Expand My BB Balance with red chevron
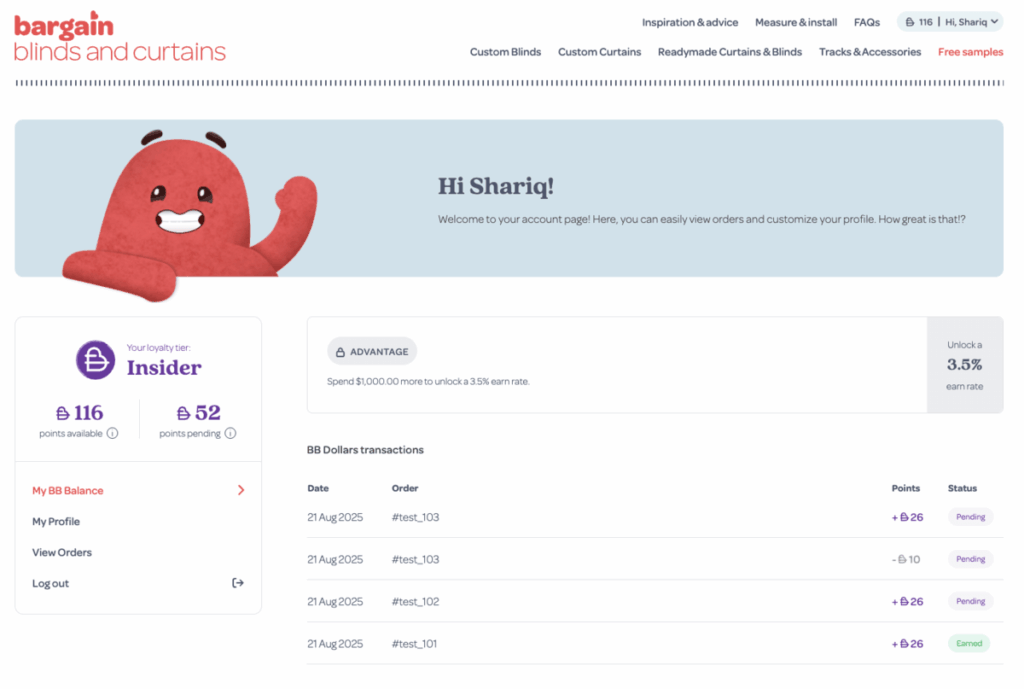The image size is (1024, 689). (x=241, y=490)
